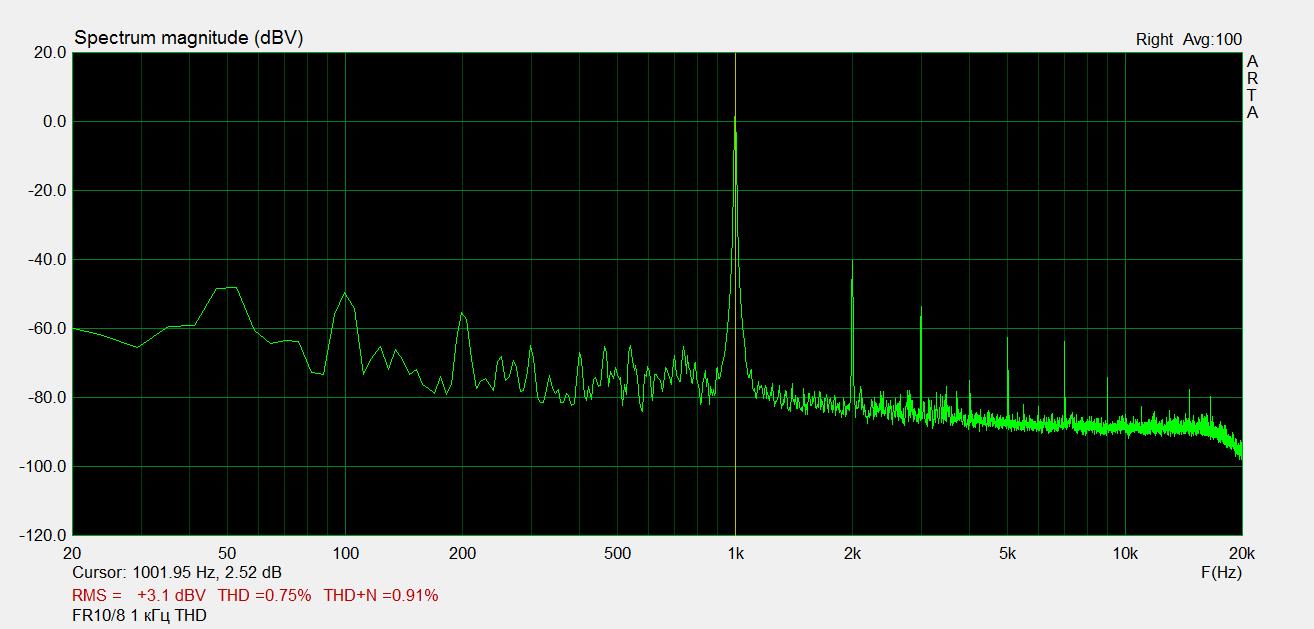This screenshot has height=629, width=1314.
Task: Click the '-20.0' y-axis label
Action: click(x=47, y=191)
